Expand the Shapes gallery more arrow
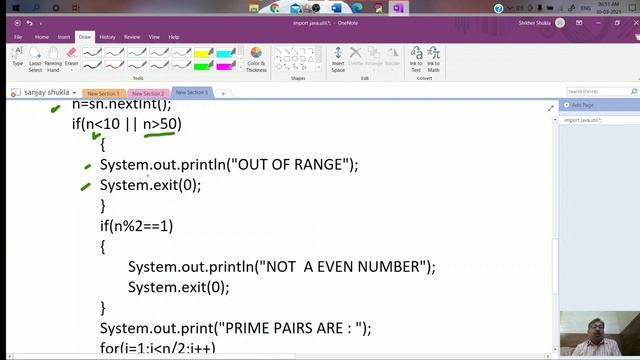The width and height of the screenshot is (640, 360). click(x=318, y=68)
